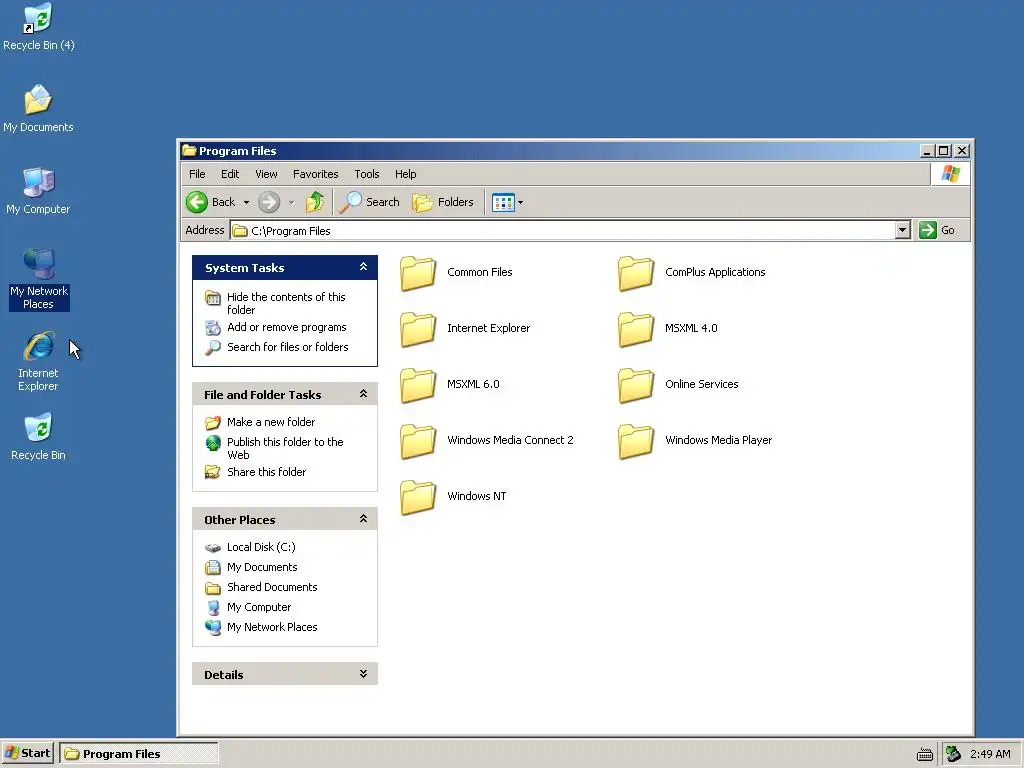Select the MSXML 6.0 folder icon
The width and height of the screenshot is (1024, 768).
[418, 385]
